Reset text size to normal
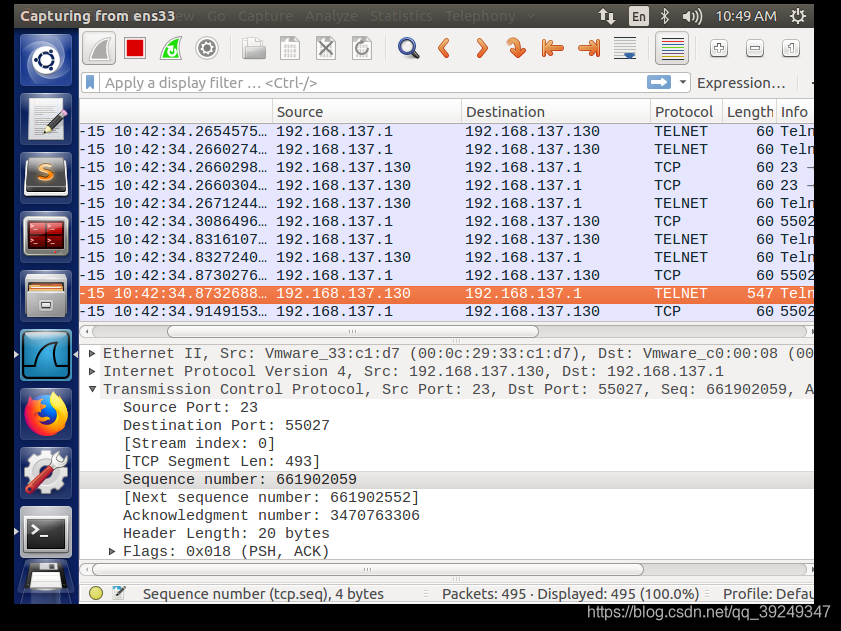Viewport: 841px width, 631px height. [791, 48]
